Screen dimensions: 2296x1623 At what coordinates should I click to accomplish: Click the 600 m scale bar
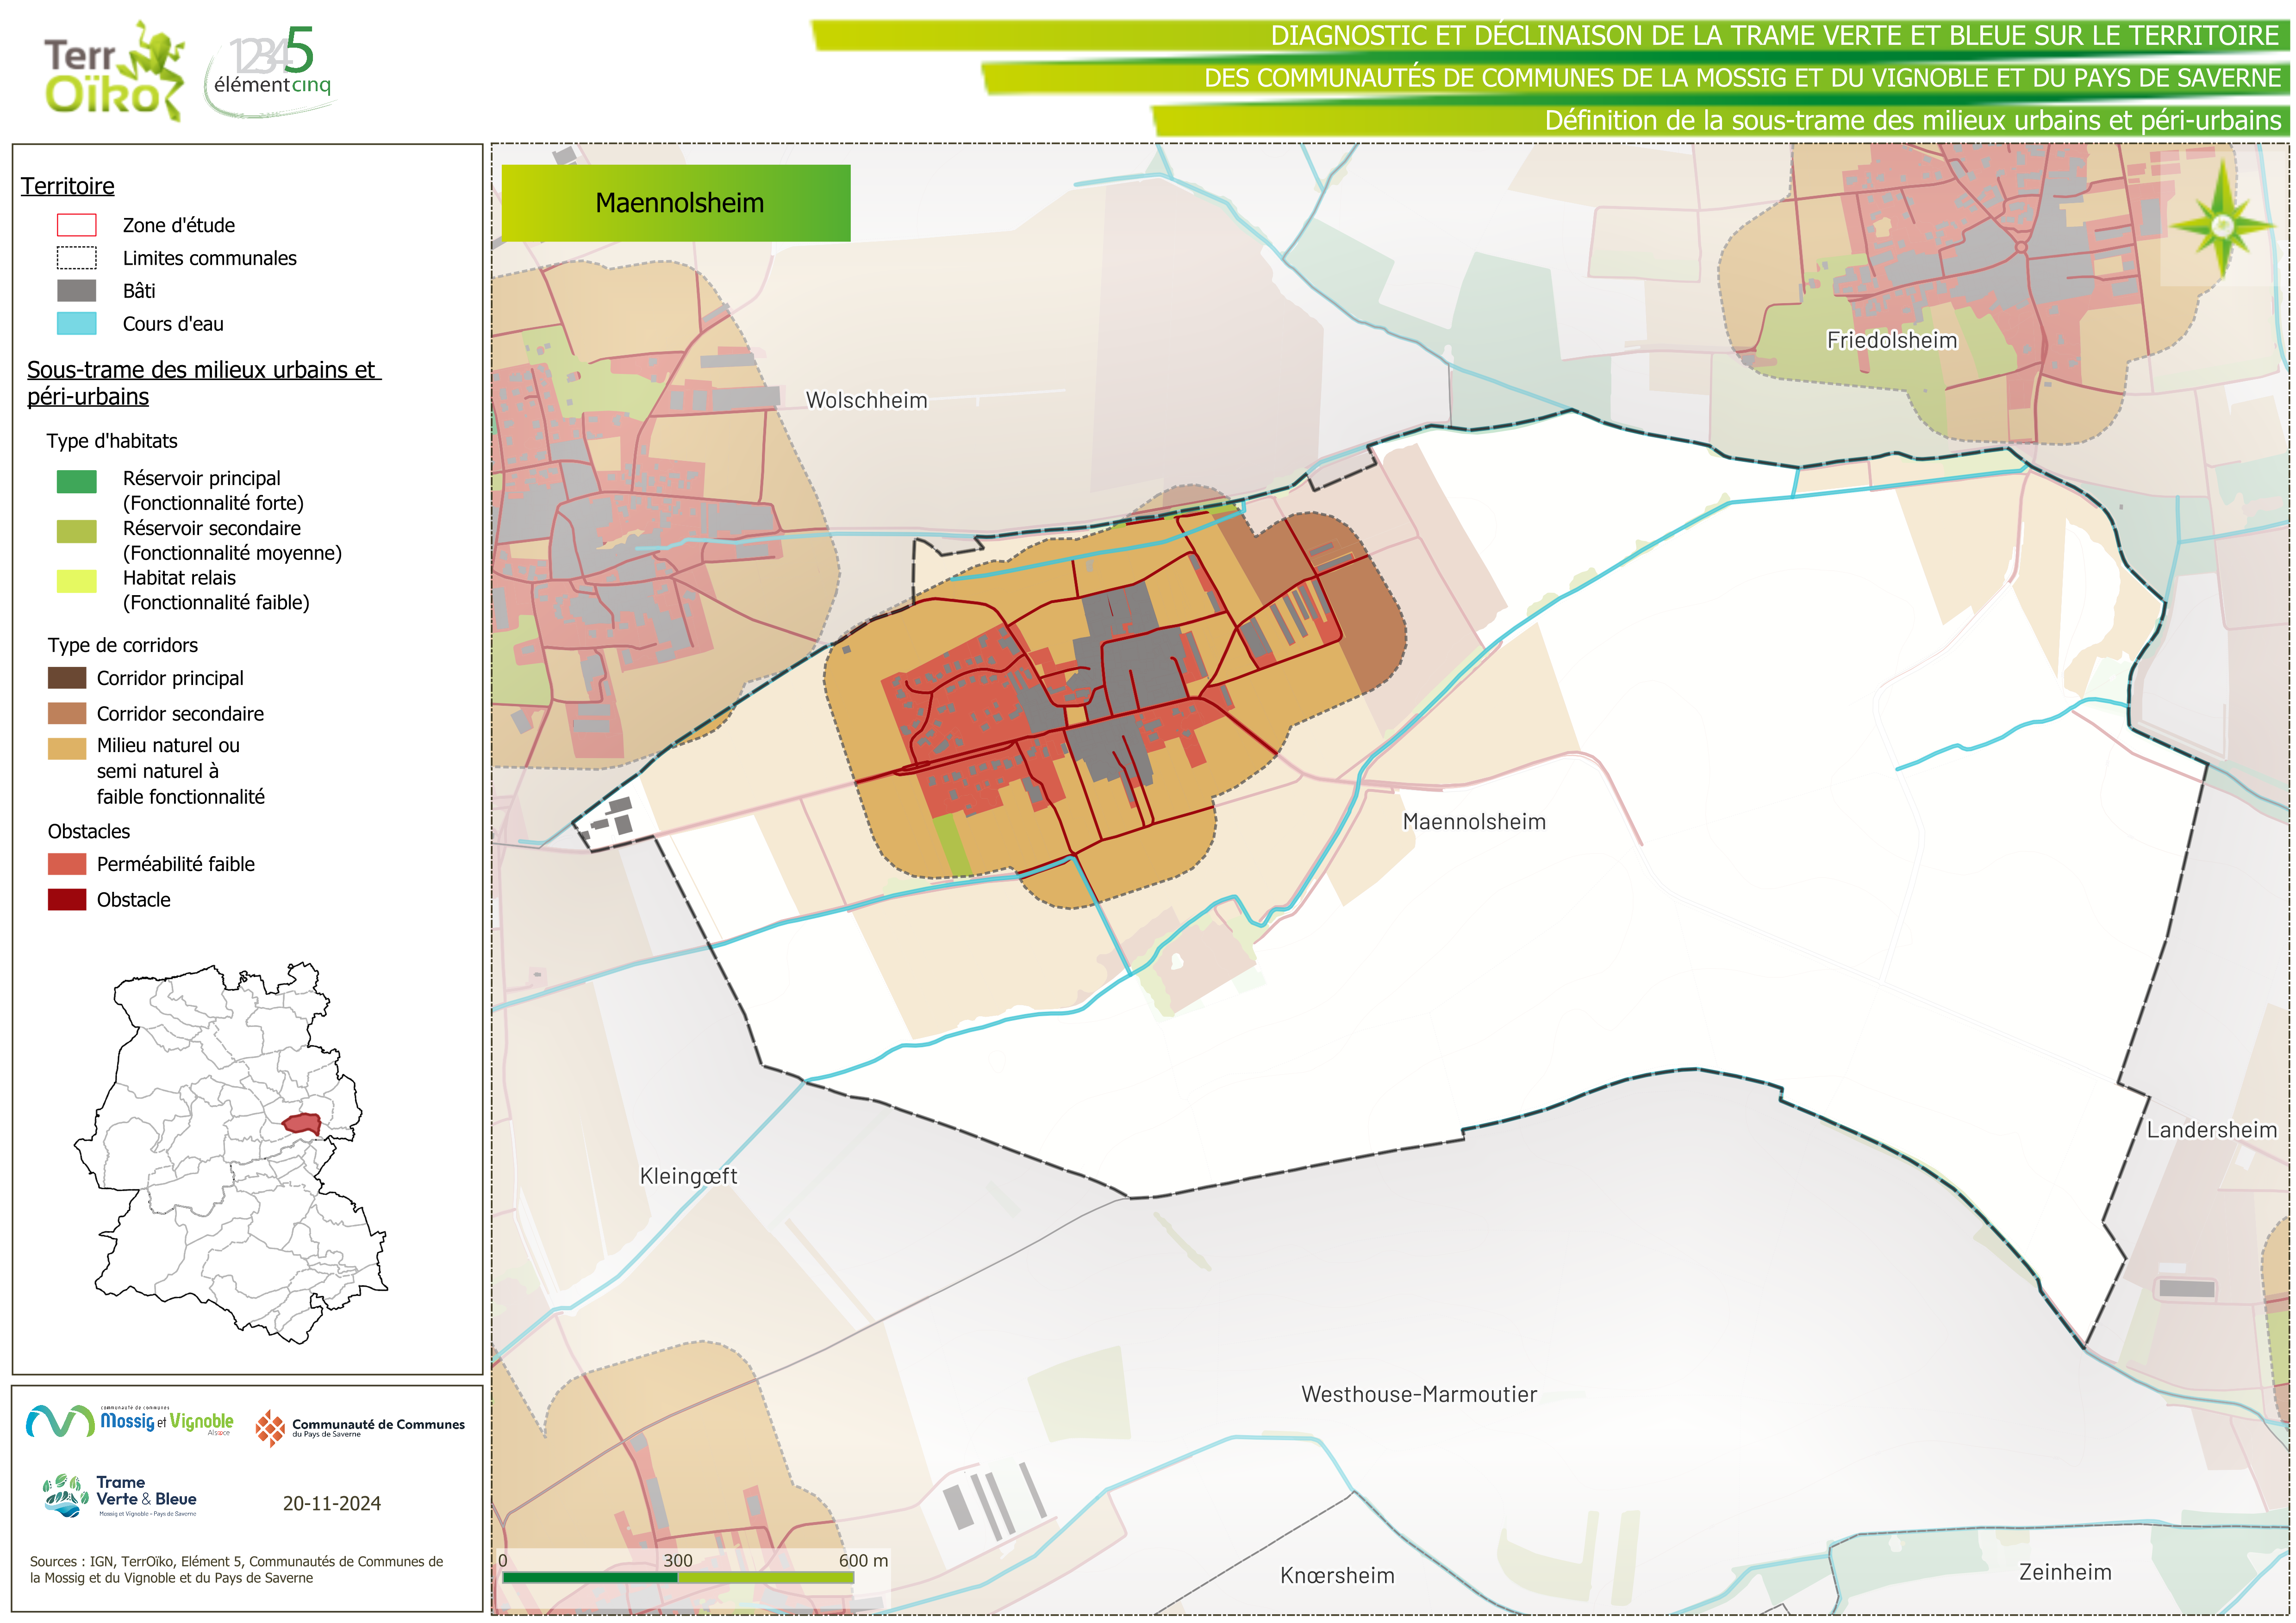(678, 1577)
